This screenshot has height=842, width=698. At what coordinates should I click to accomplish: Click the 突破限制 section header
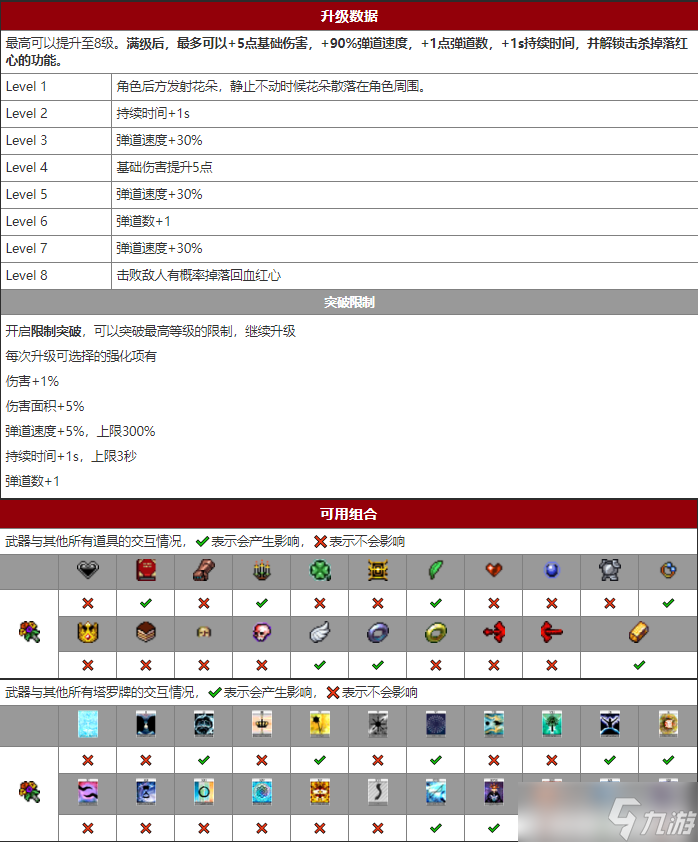pyautogui.click(x=349, y=302)
